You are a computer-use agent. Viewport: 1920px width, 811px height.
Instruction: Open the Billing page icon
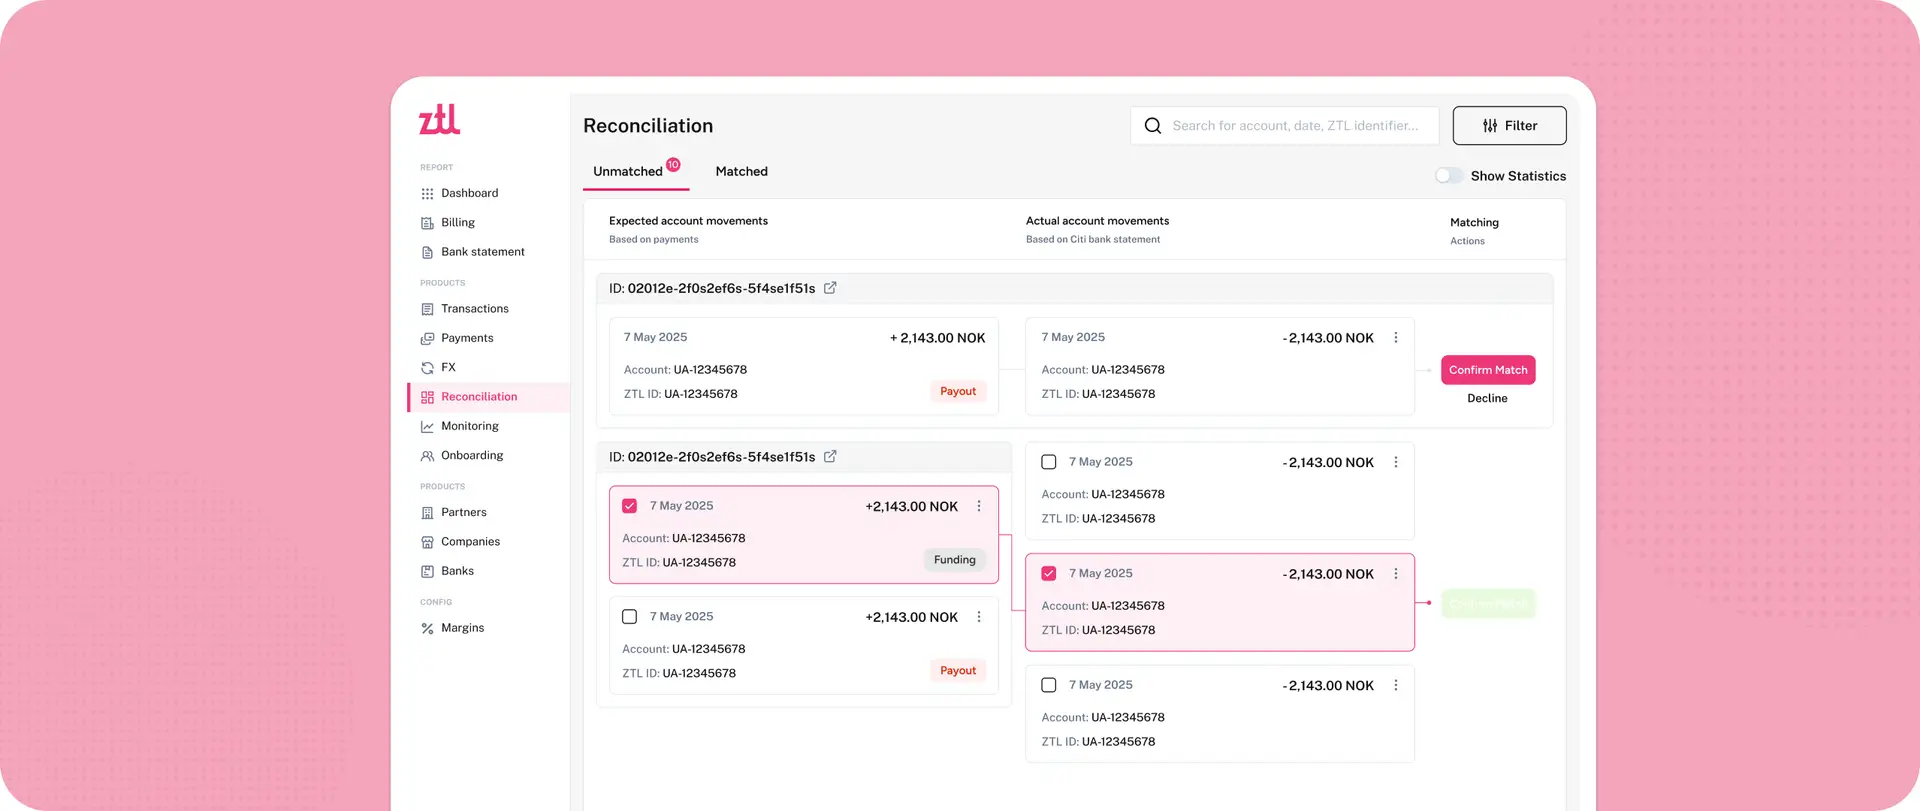pyautogui.click(x=427, y=223)
